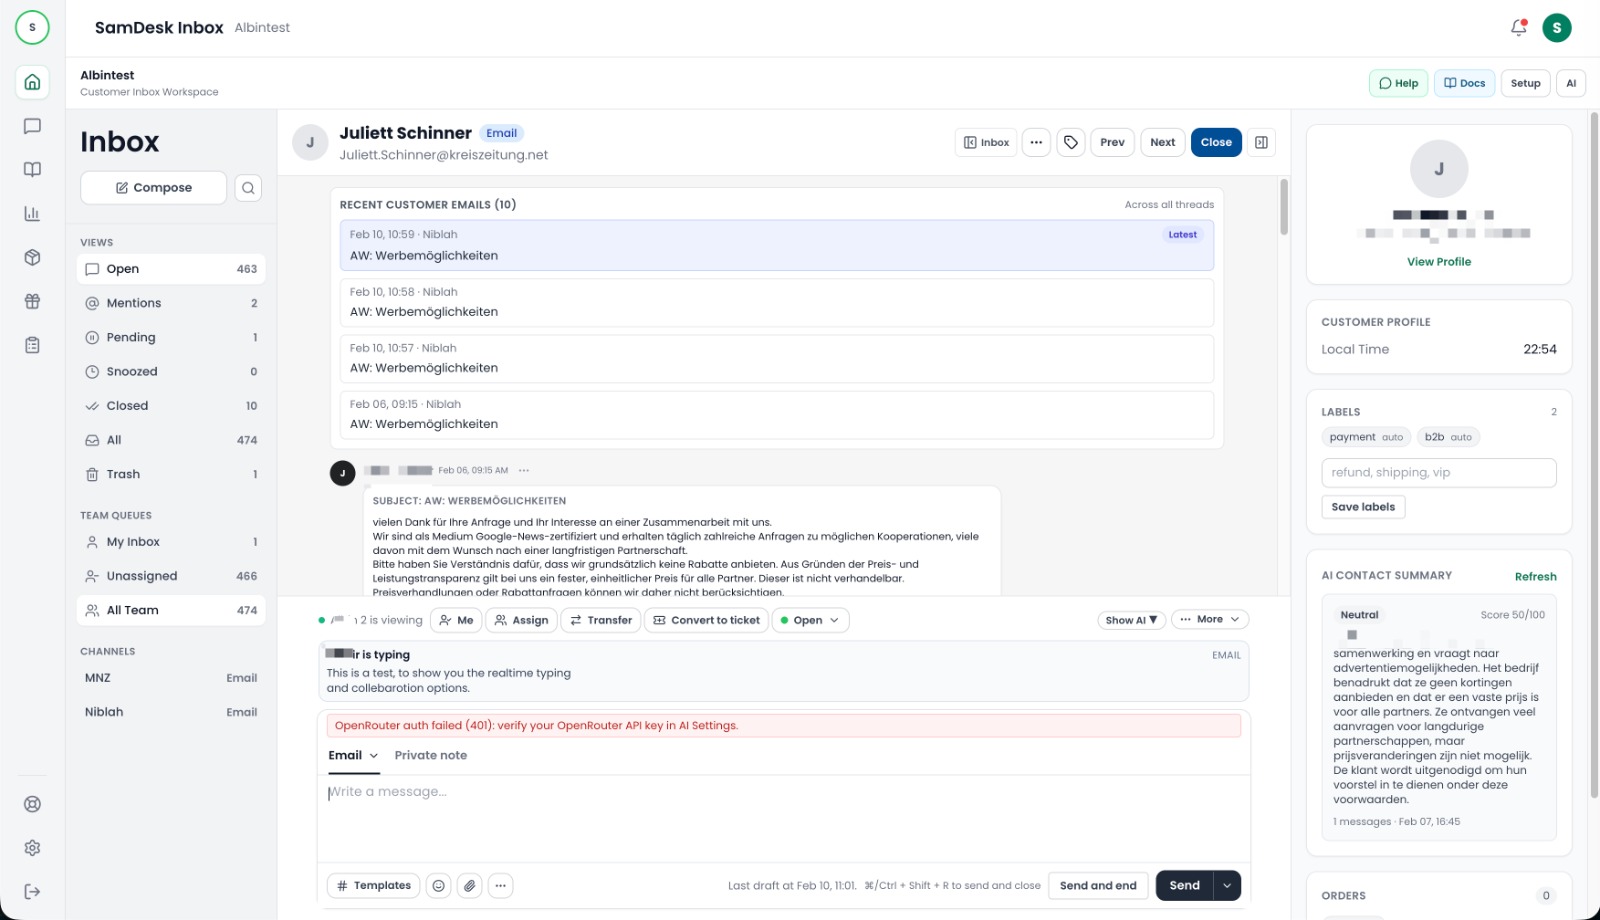Click the gift icon in the left sidebar
The height and width of the screenshot is (920, 1600).
click(32, 300)
